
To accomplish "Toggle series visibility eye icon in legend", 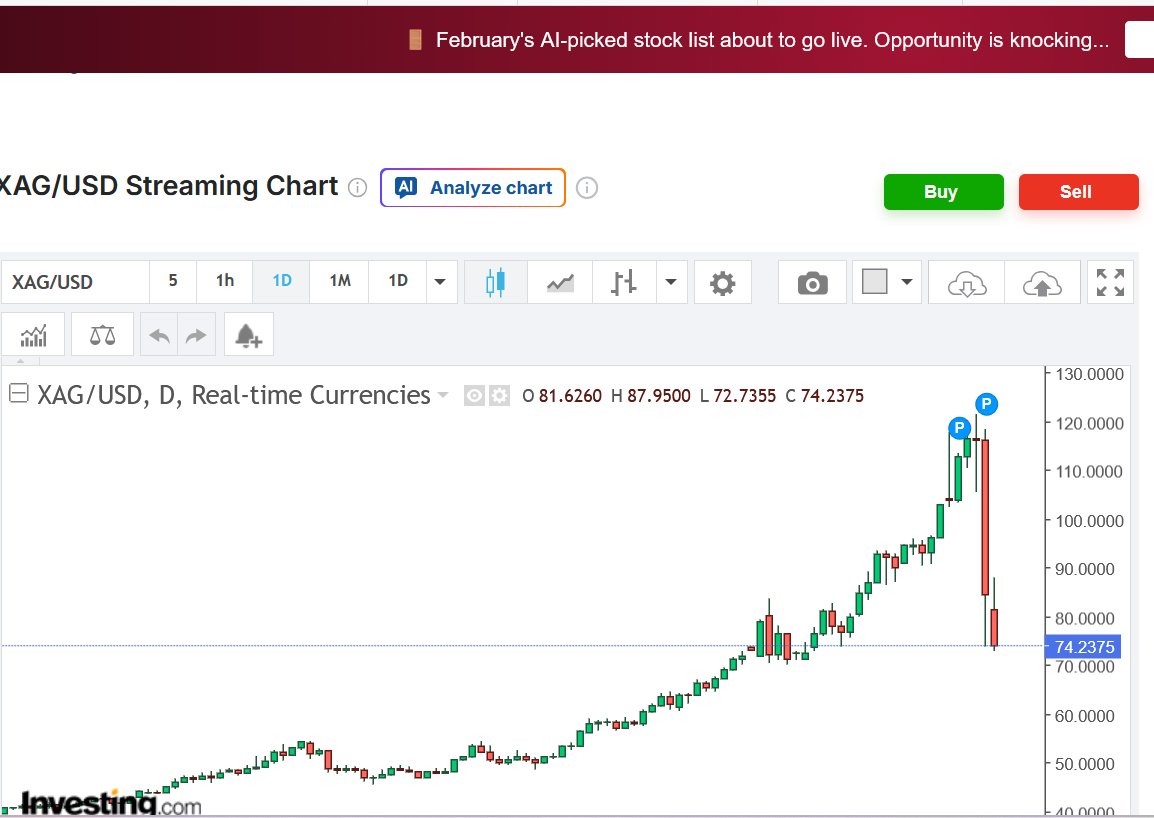I will click(474, 396).
